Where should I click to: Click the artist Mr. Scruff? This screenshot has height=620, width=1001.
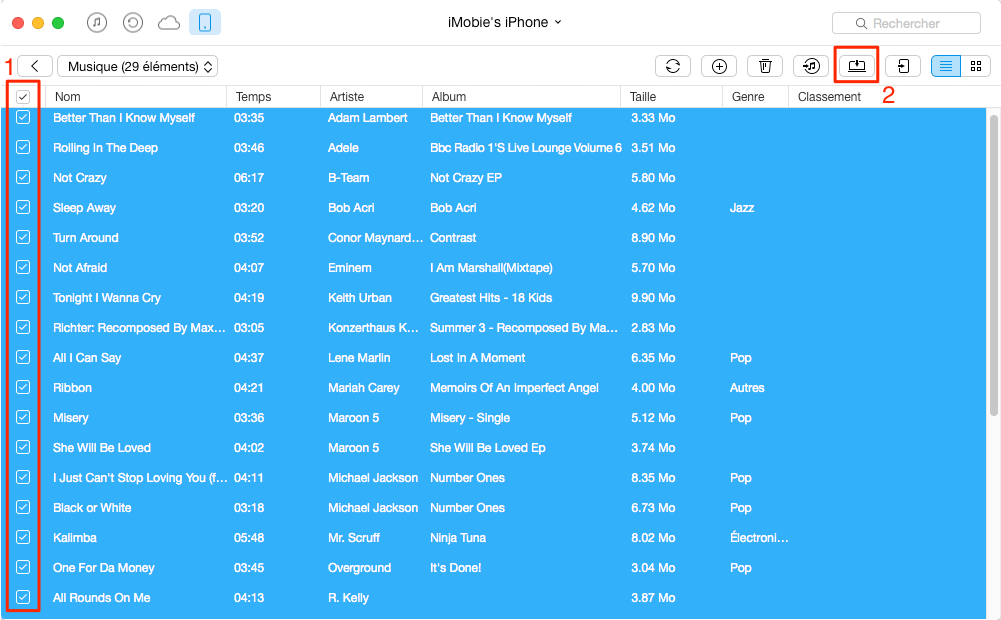[x=354, y=538]
